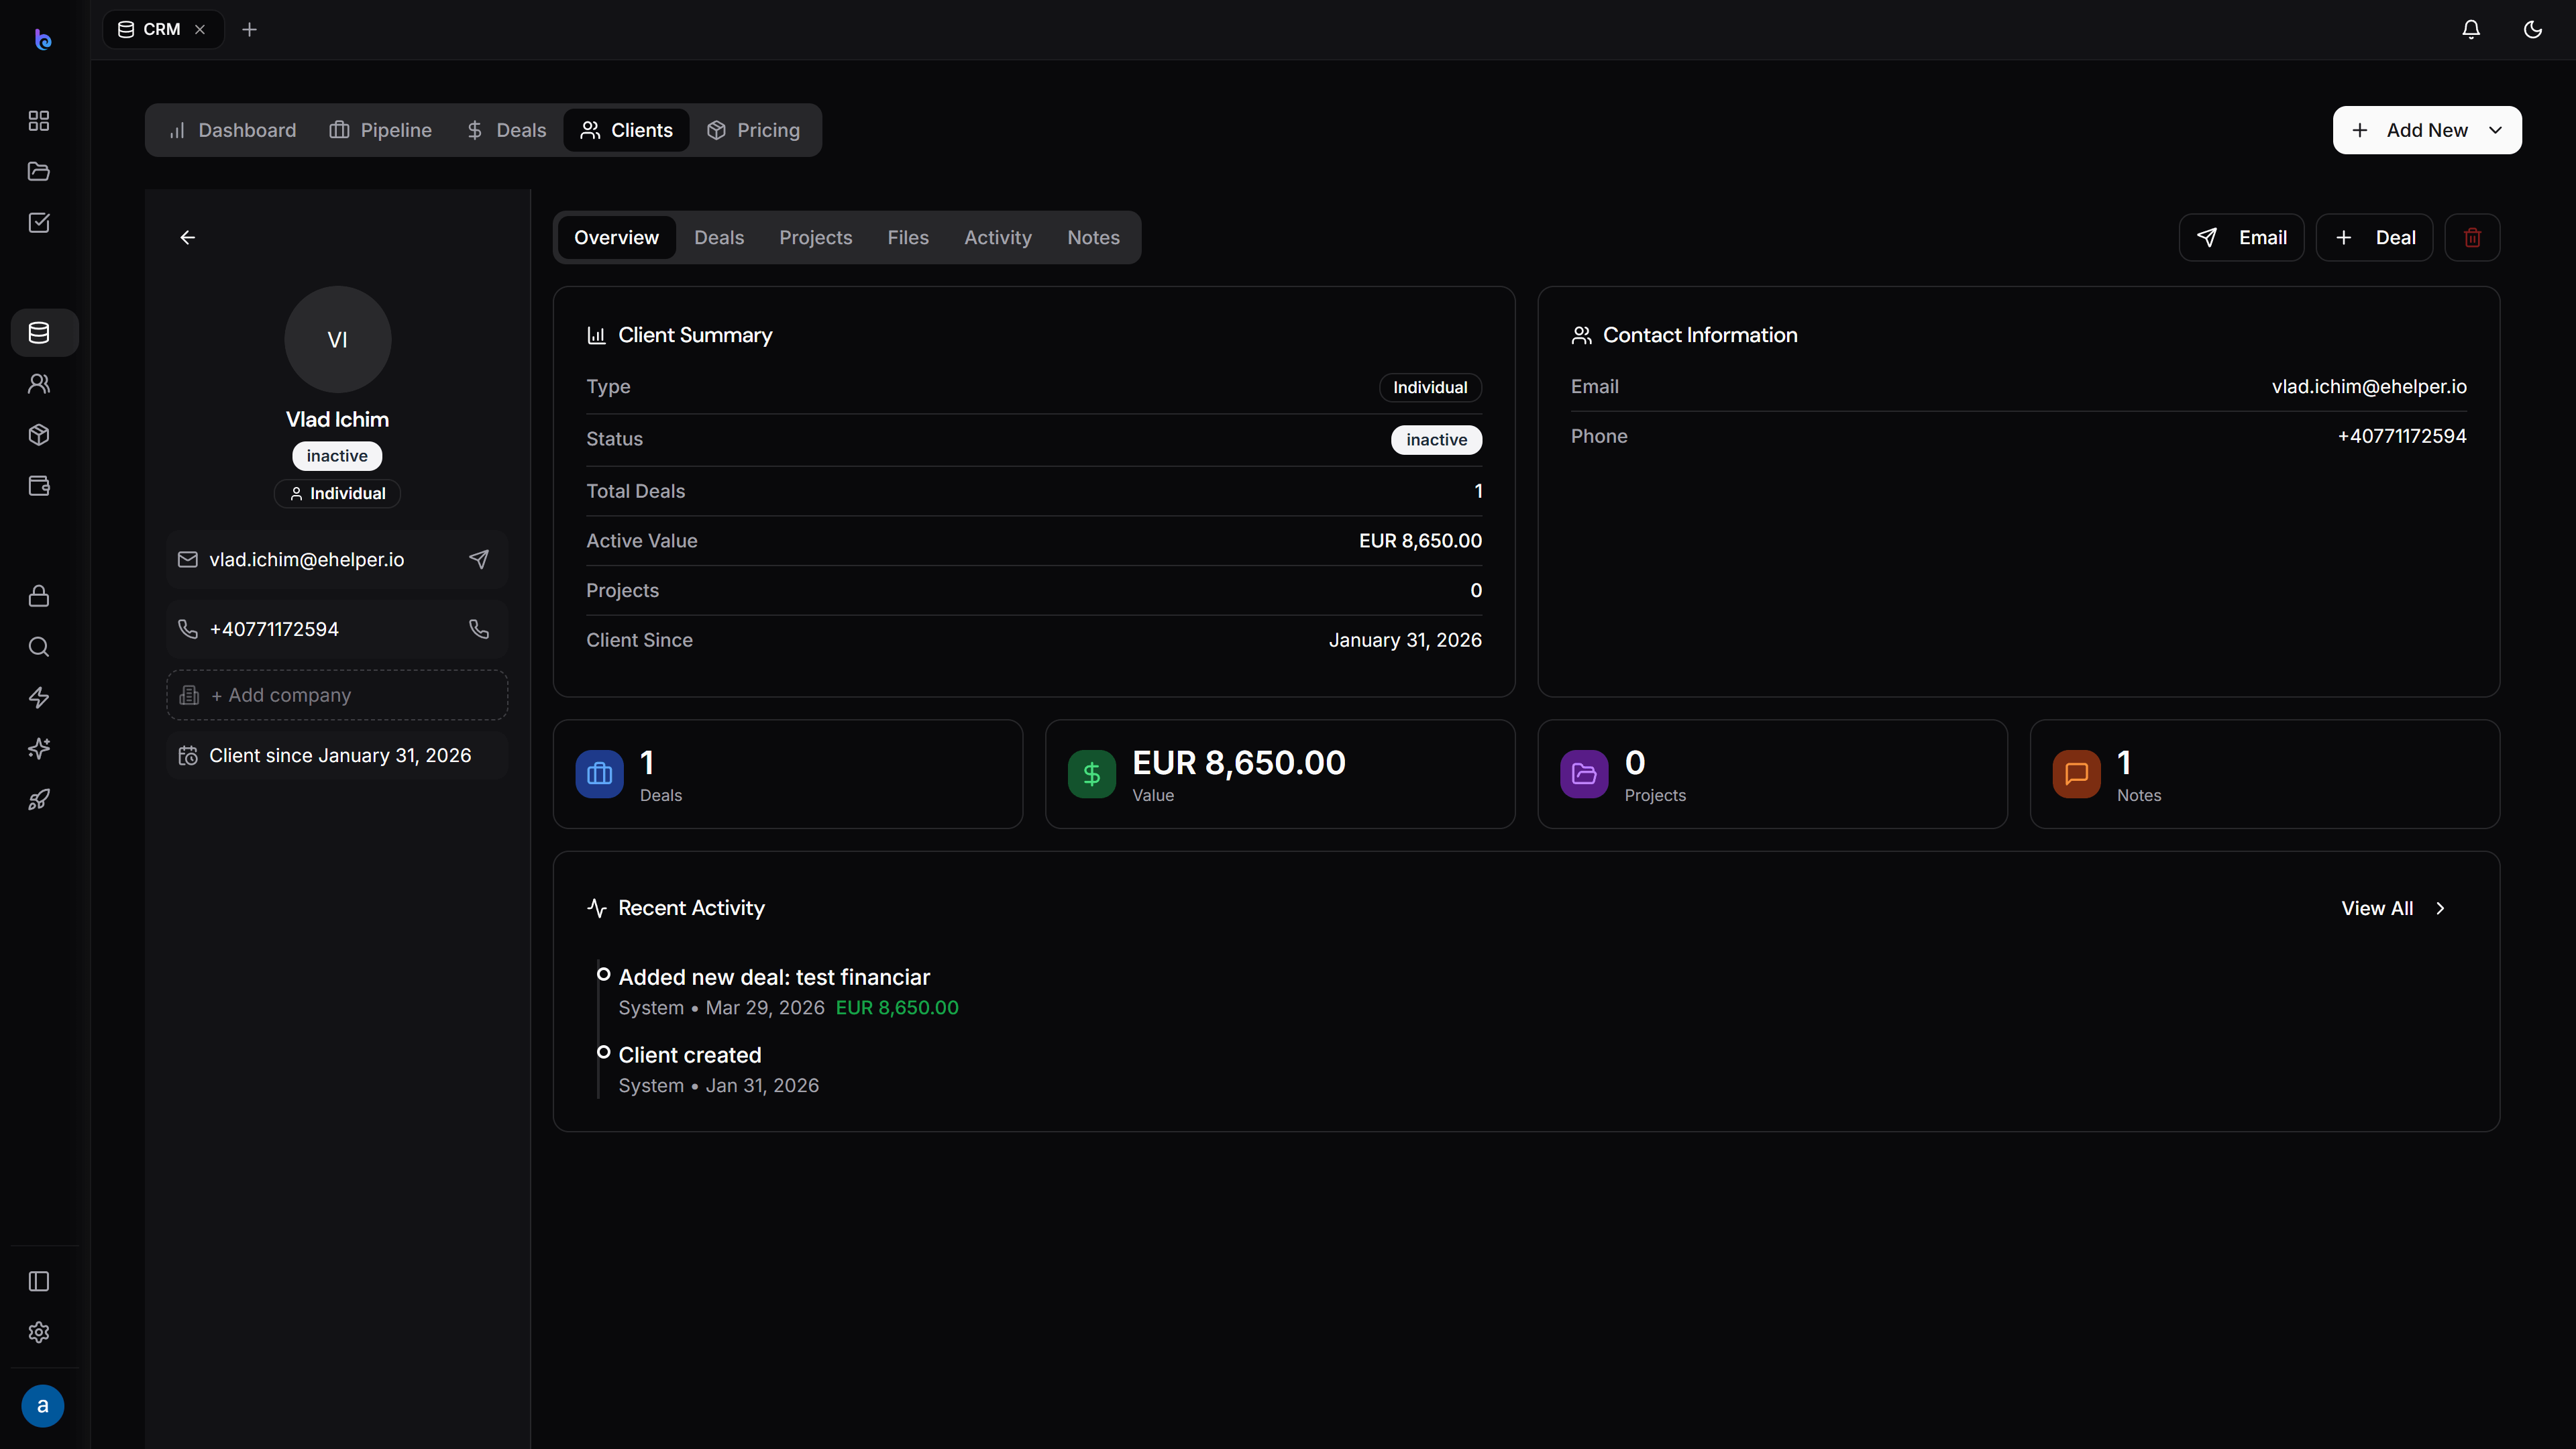Open the folder icon in sidebar
Image resolution: width=2576 pixels, height=1449 pixels.
pos(39,171)
